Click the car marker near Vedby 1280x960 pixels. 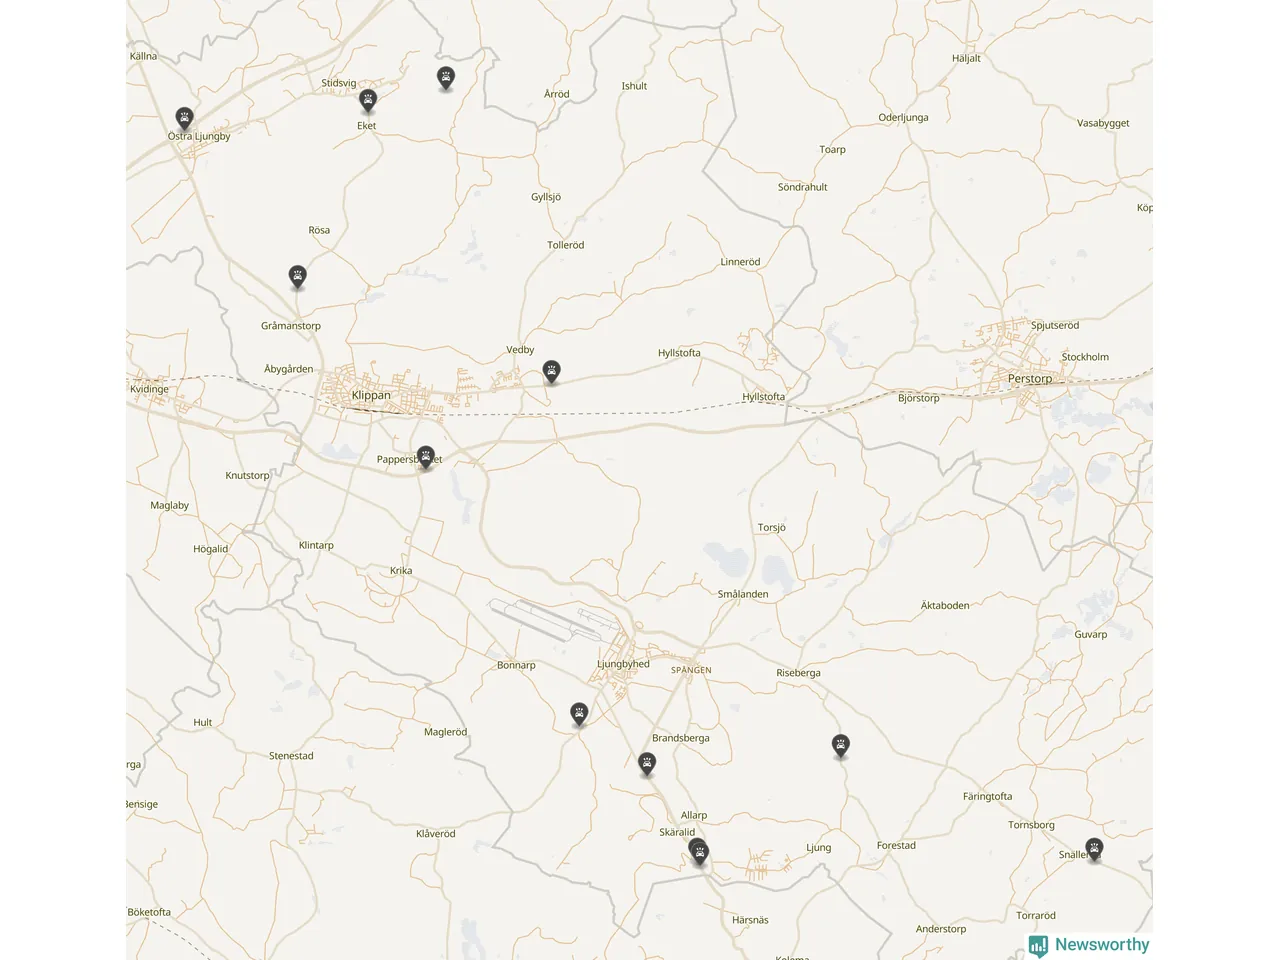coord(551,372)
